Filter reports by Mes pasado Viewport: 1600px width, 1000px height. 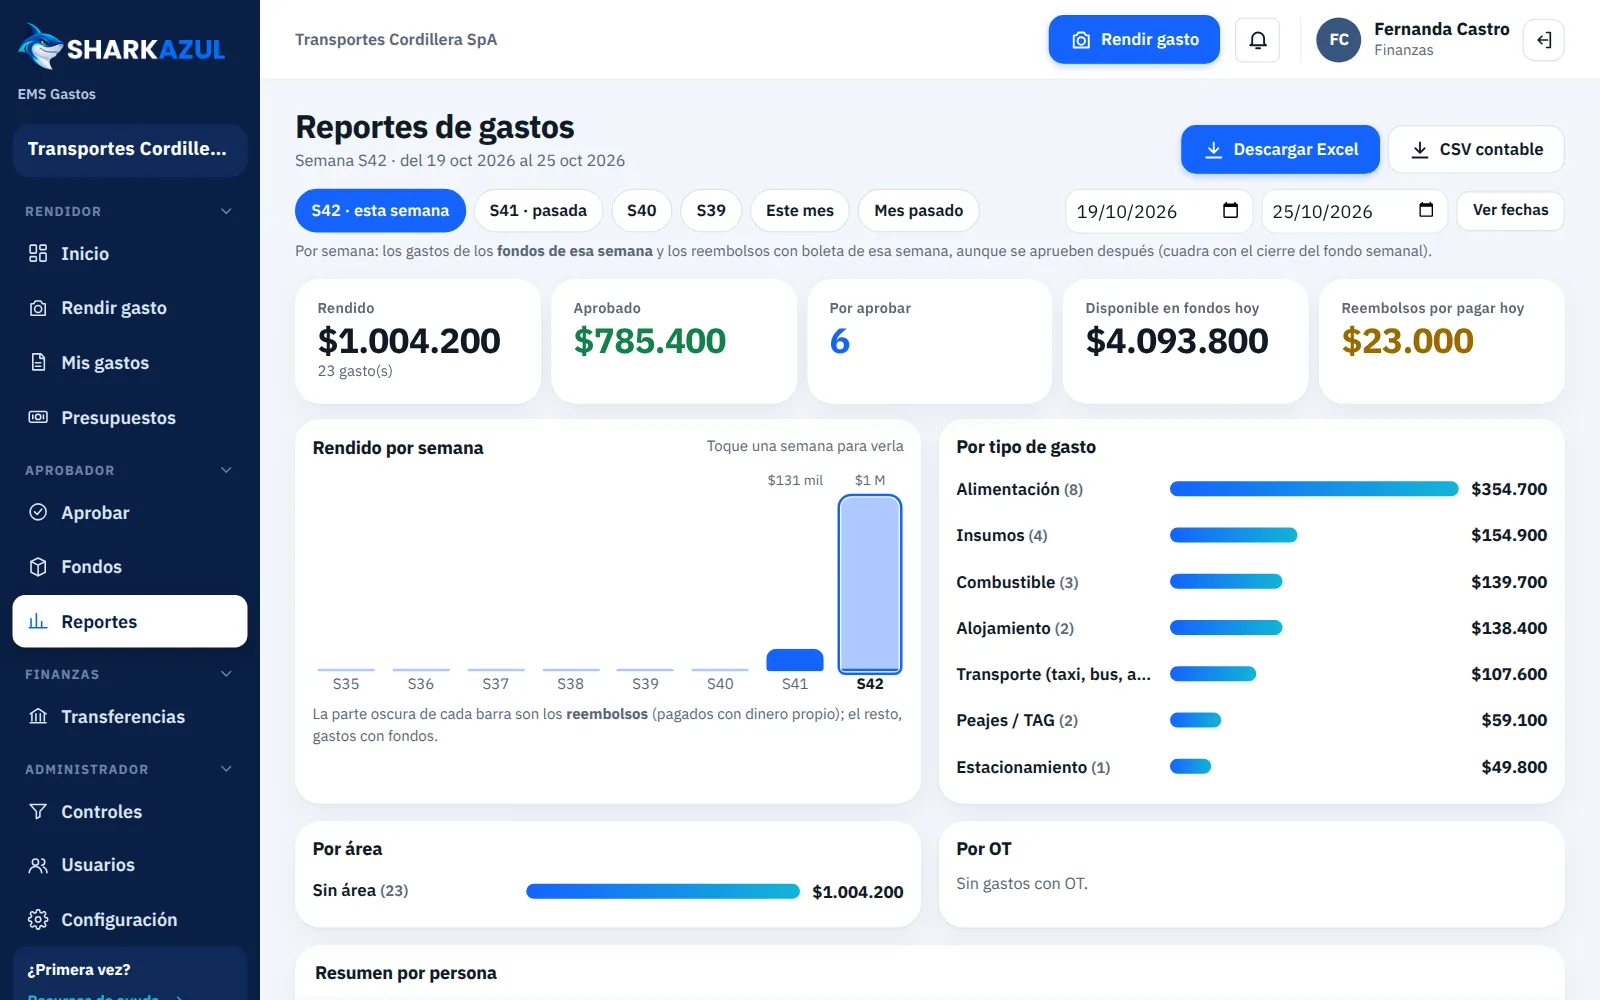pos(918,211)
